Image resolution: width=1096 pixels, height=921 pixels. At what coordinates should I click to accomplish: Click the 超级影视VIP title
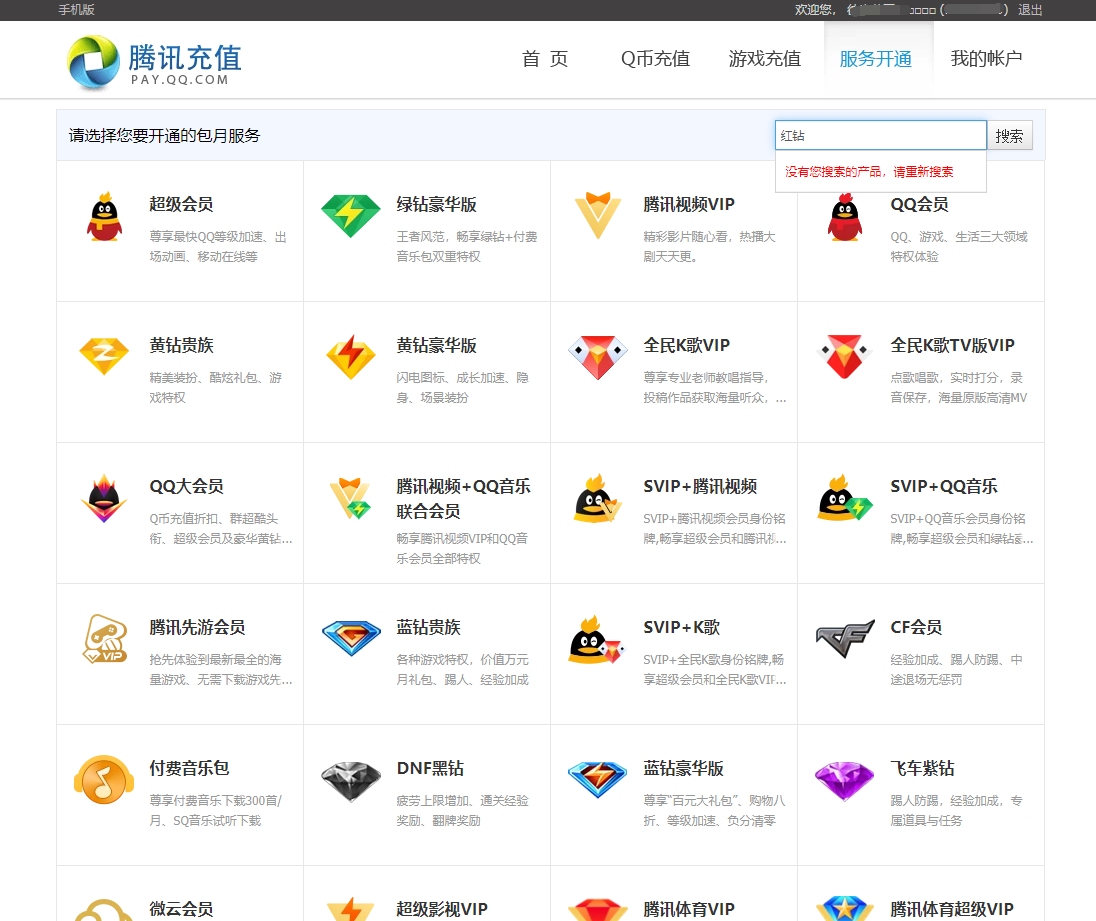442,909
